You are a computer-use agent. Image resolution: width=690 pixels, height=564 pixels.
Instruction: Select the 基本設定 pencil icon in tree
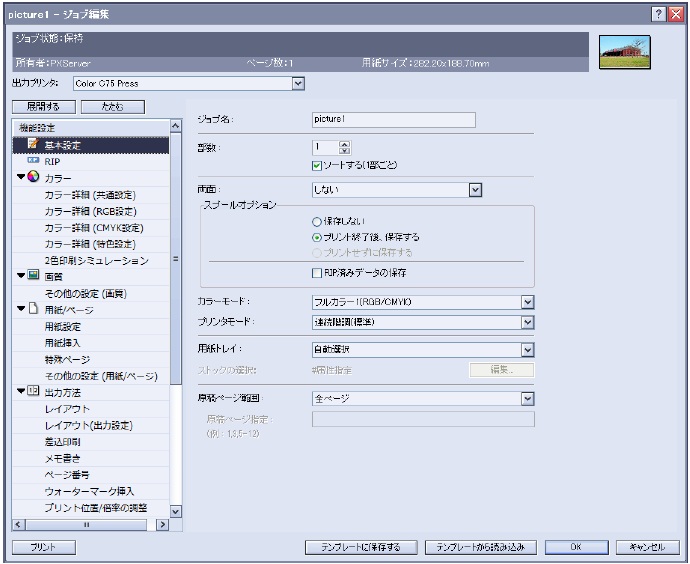click(x=32, y=145)
